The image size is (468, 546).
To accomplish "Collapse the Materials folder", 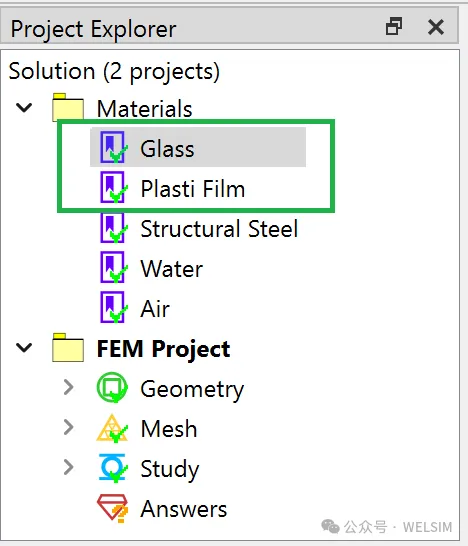I will click(x=24, y=107).
